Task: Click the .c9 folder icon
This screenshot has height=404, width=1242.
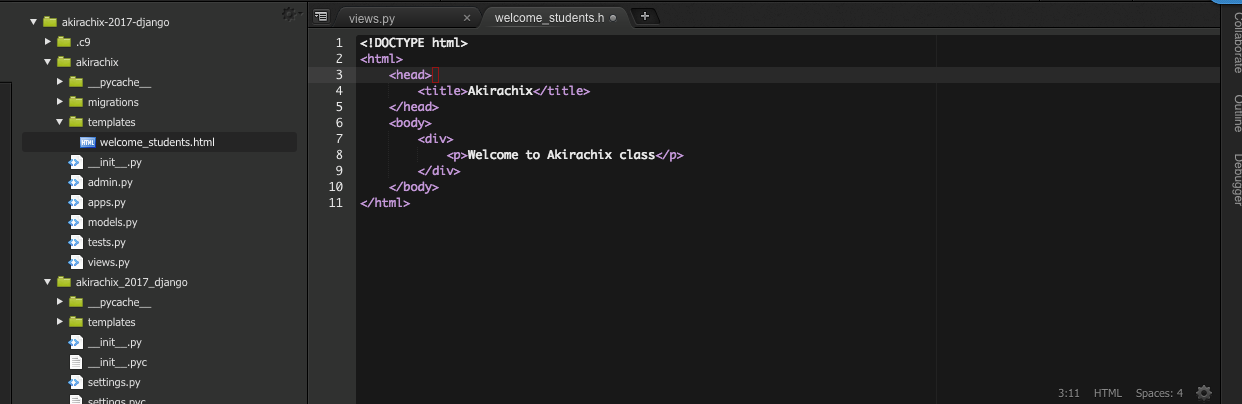Action: 63,42
